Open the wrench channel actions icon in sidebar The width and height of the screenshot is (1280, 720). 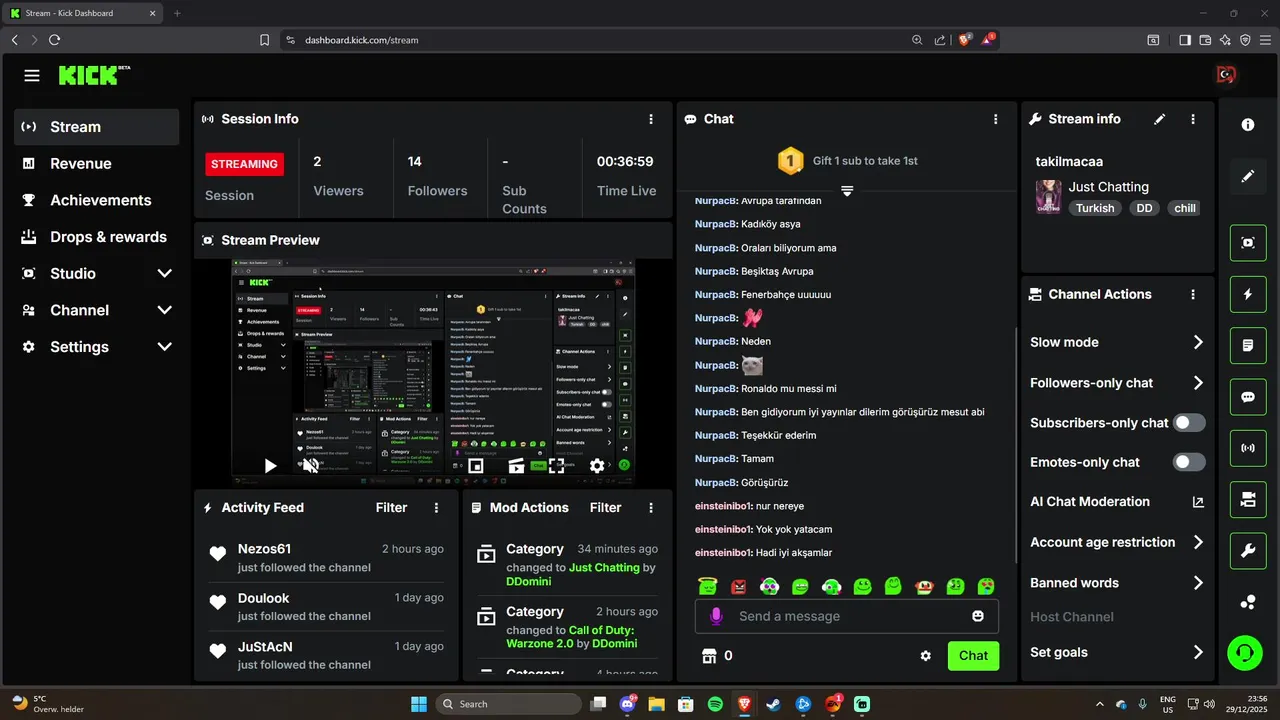1248,551
